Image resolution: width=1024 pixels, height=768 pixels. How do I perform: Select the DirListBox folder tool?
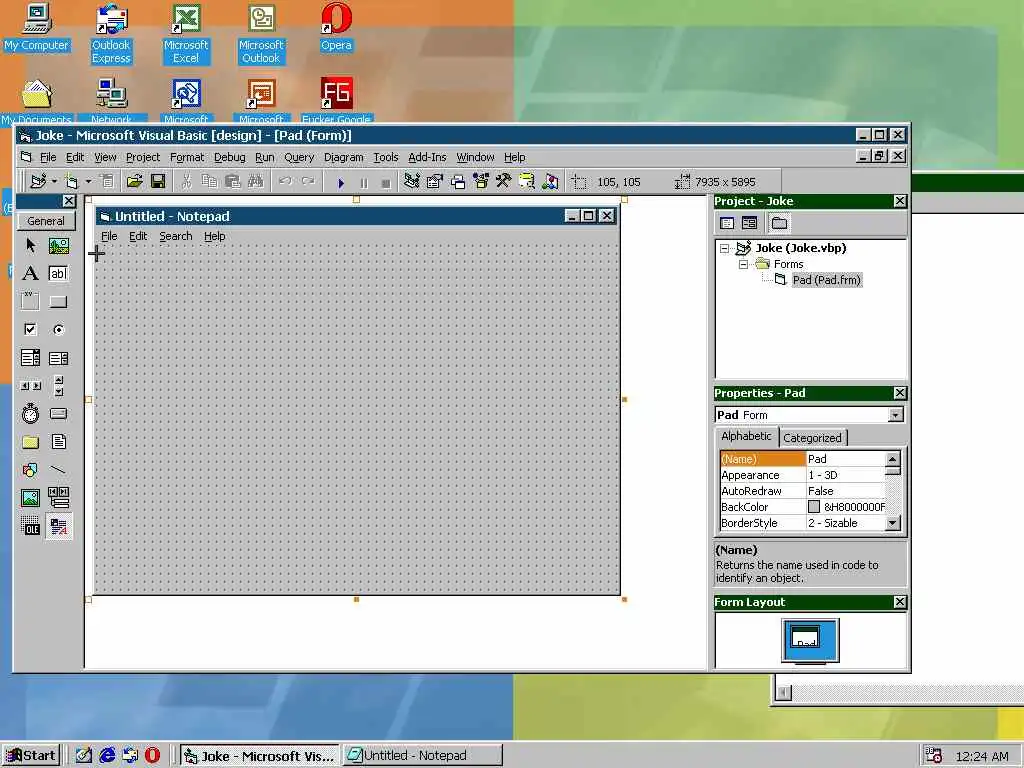click(30, 442)
